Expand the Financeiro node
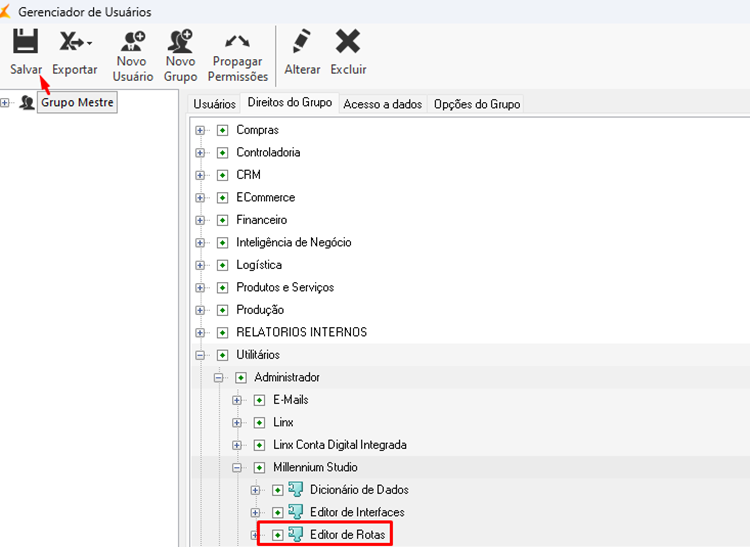750x547 pixels. pyautogui.click(x=200, y=220)
